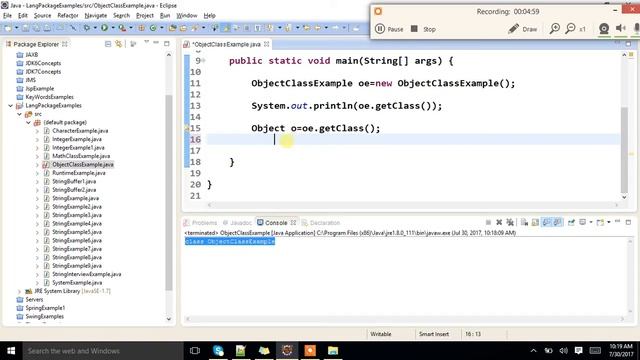Zoom in with recorder magnifier plus
Screen dimensions: 640x360
[x=554, y=29]
